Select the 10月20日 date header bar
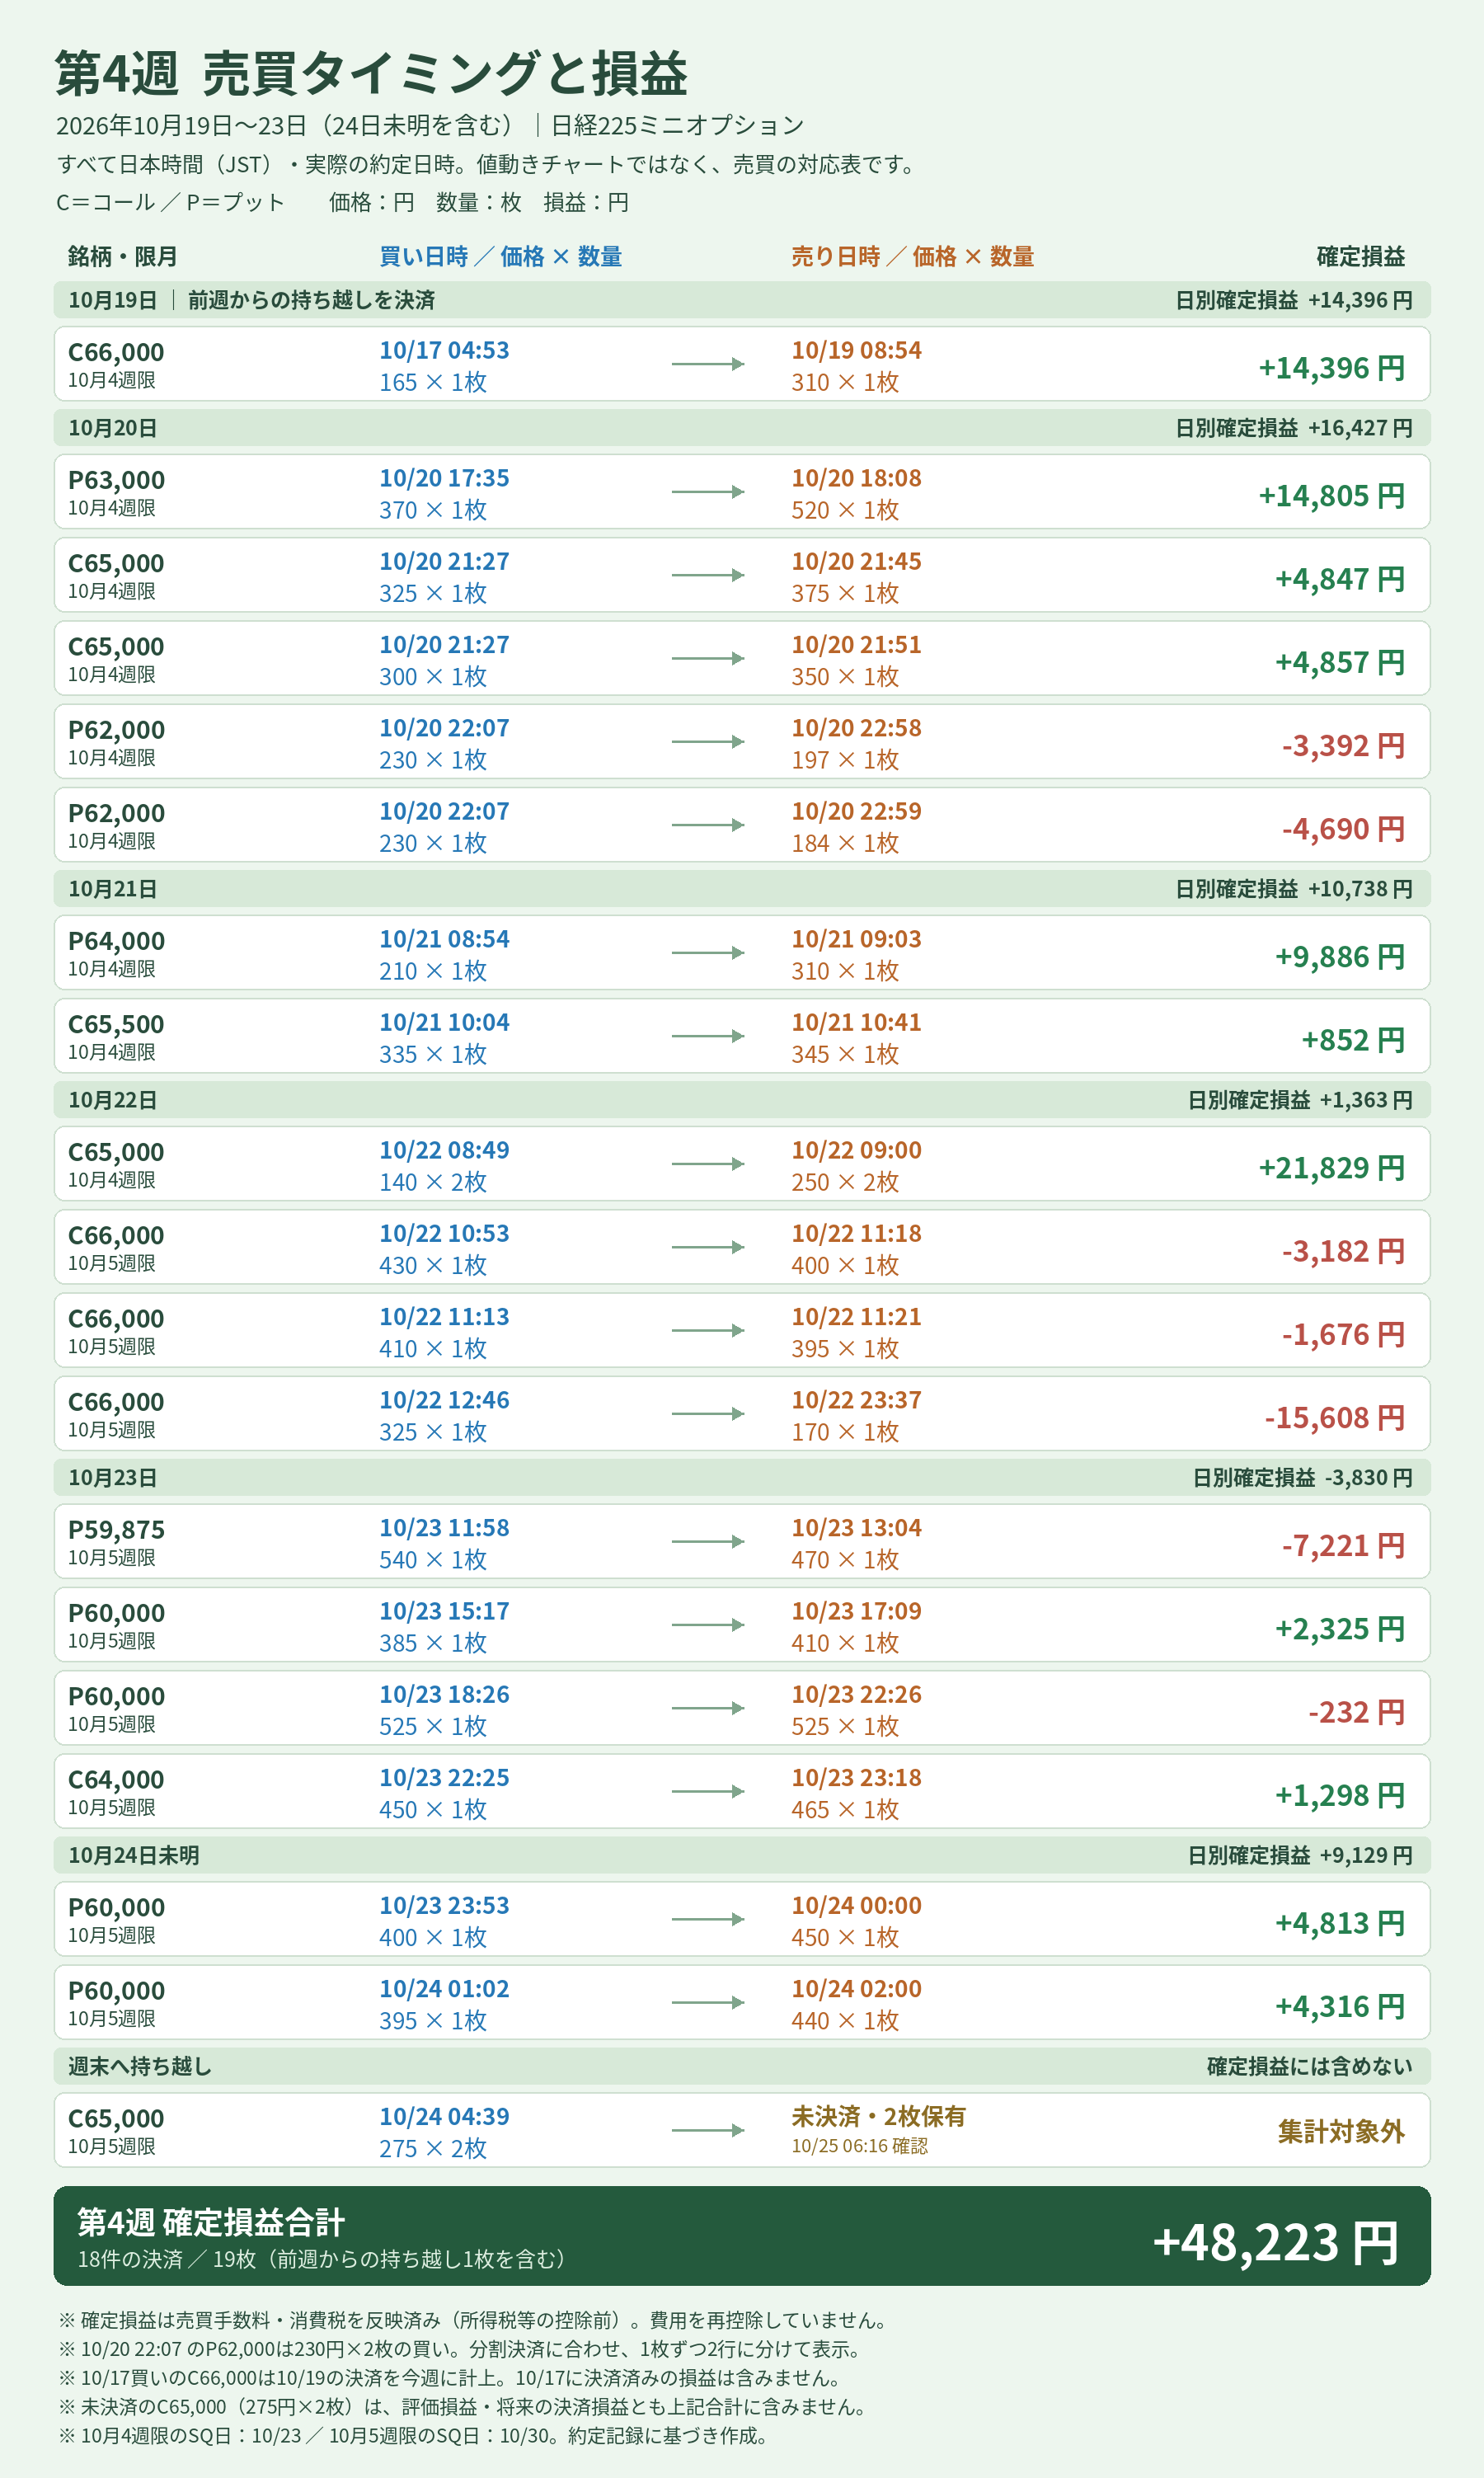Viewport: 1484px width, 2478px height. 742,428
